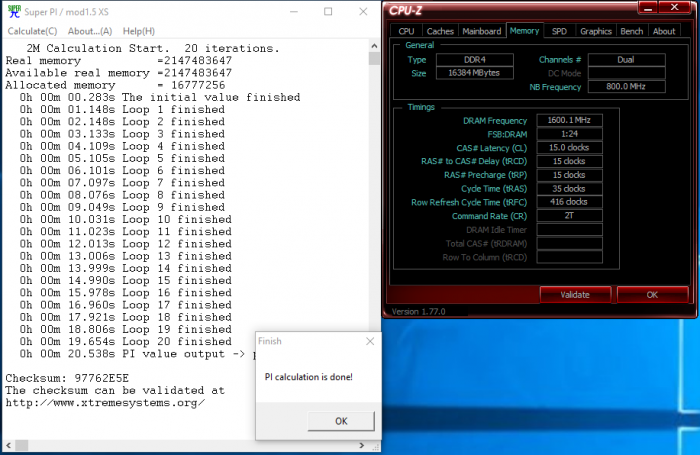The width and height of the screenshot is (700, 455).
Task: Click the OK button in CPU-Z
Action: 652,295
